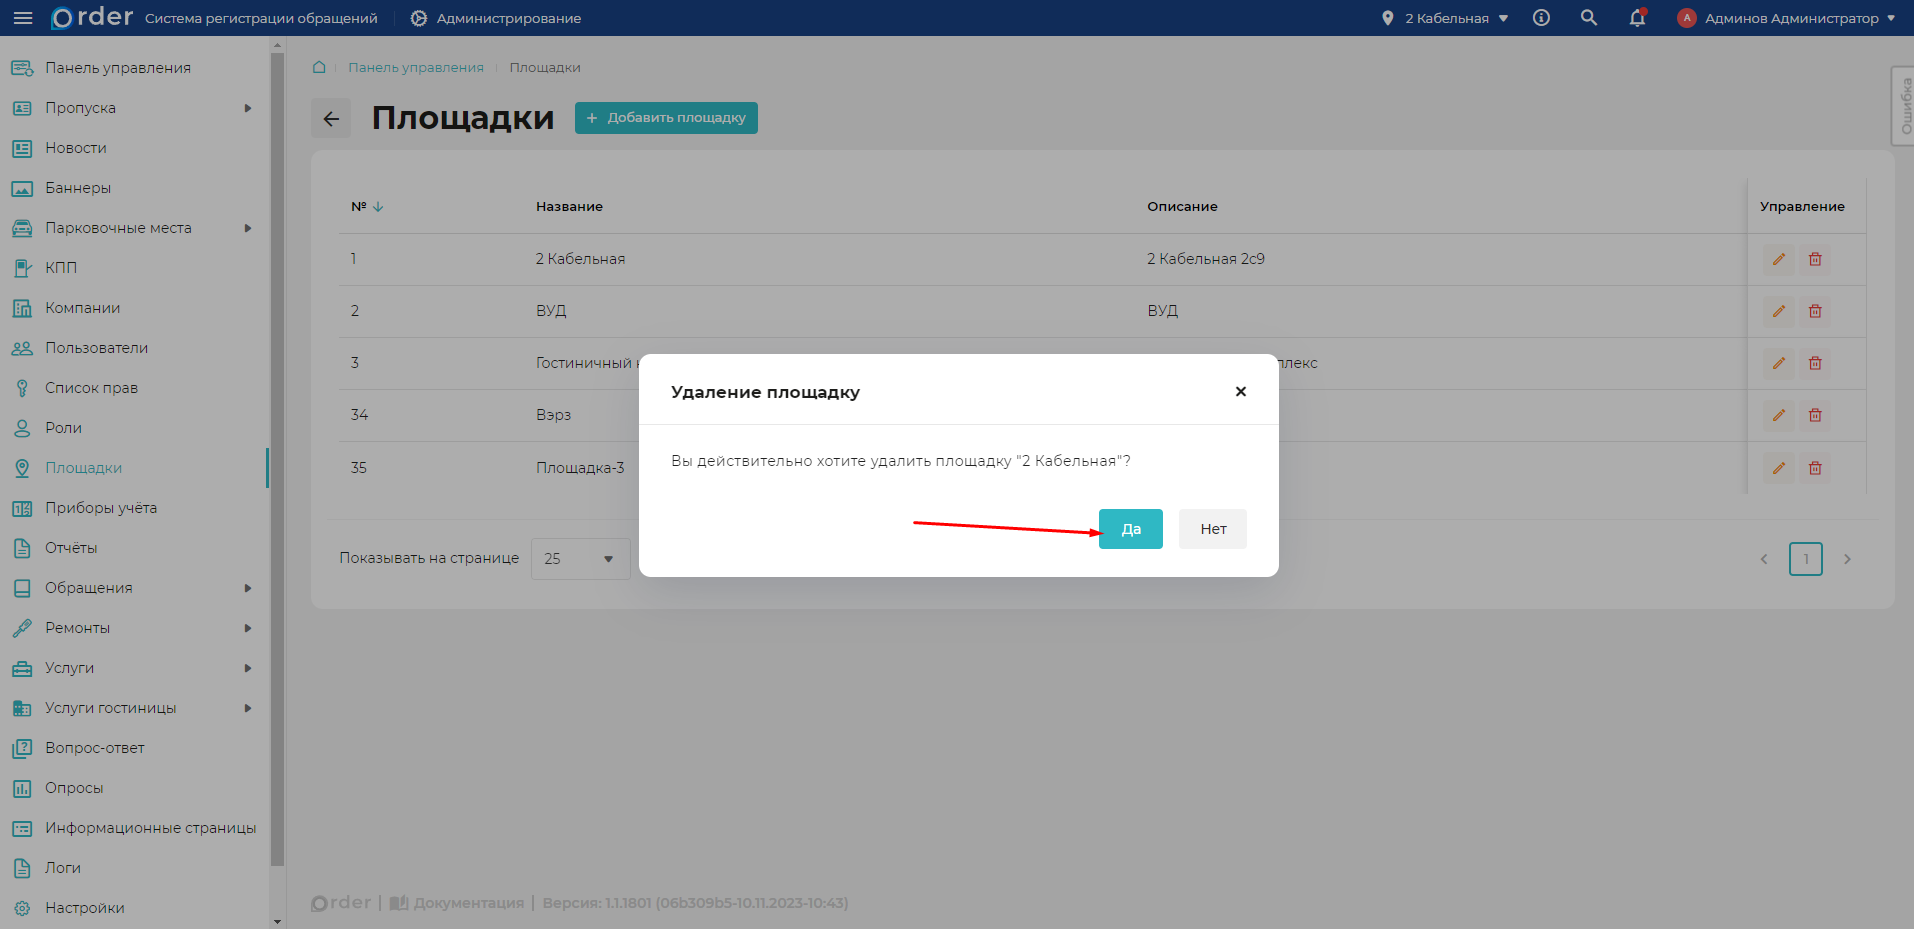Click the back arrow beside Площадки
This screenshot has height=929, width=1914.
coord(331,118)
